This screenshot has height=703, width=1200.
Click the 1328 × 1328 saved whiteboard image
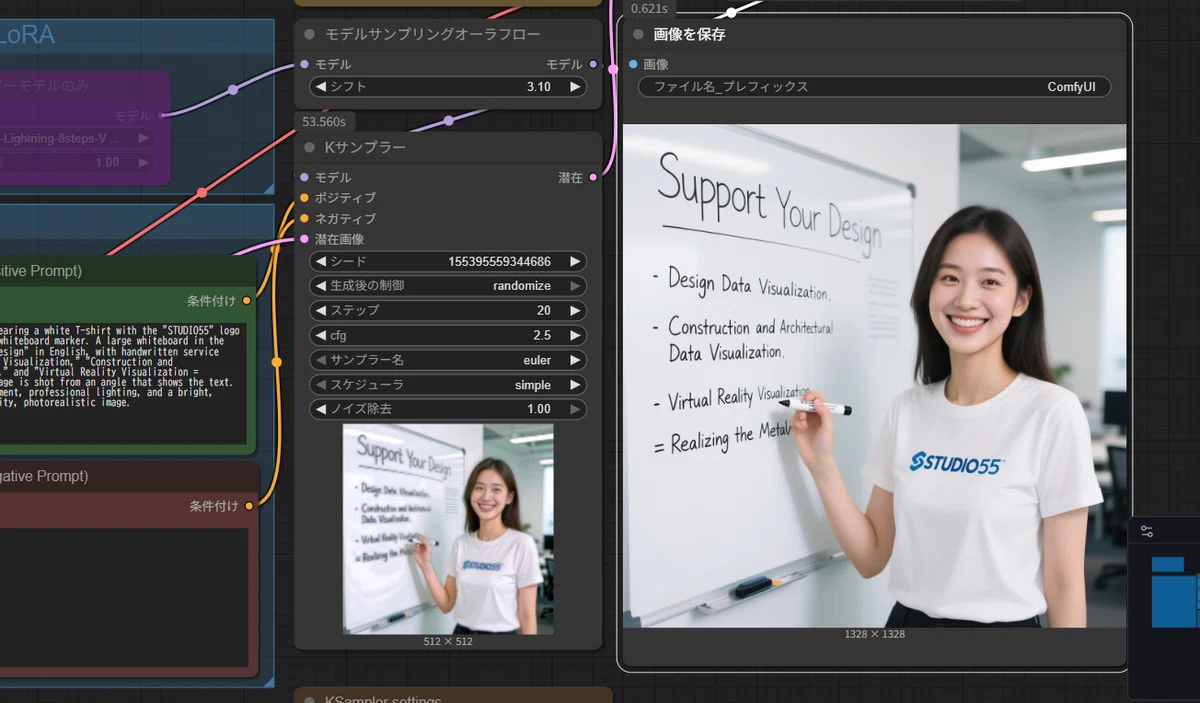(x=874, y=376)
